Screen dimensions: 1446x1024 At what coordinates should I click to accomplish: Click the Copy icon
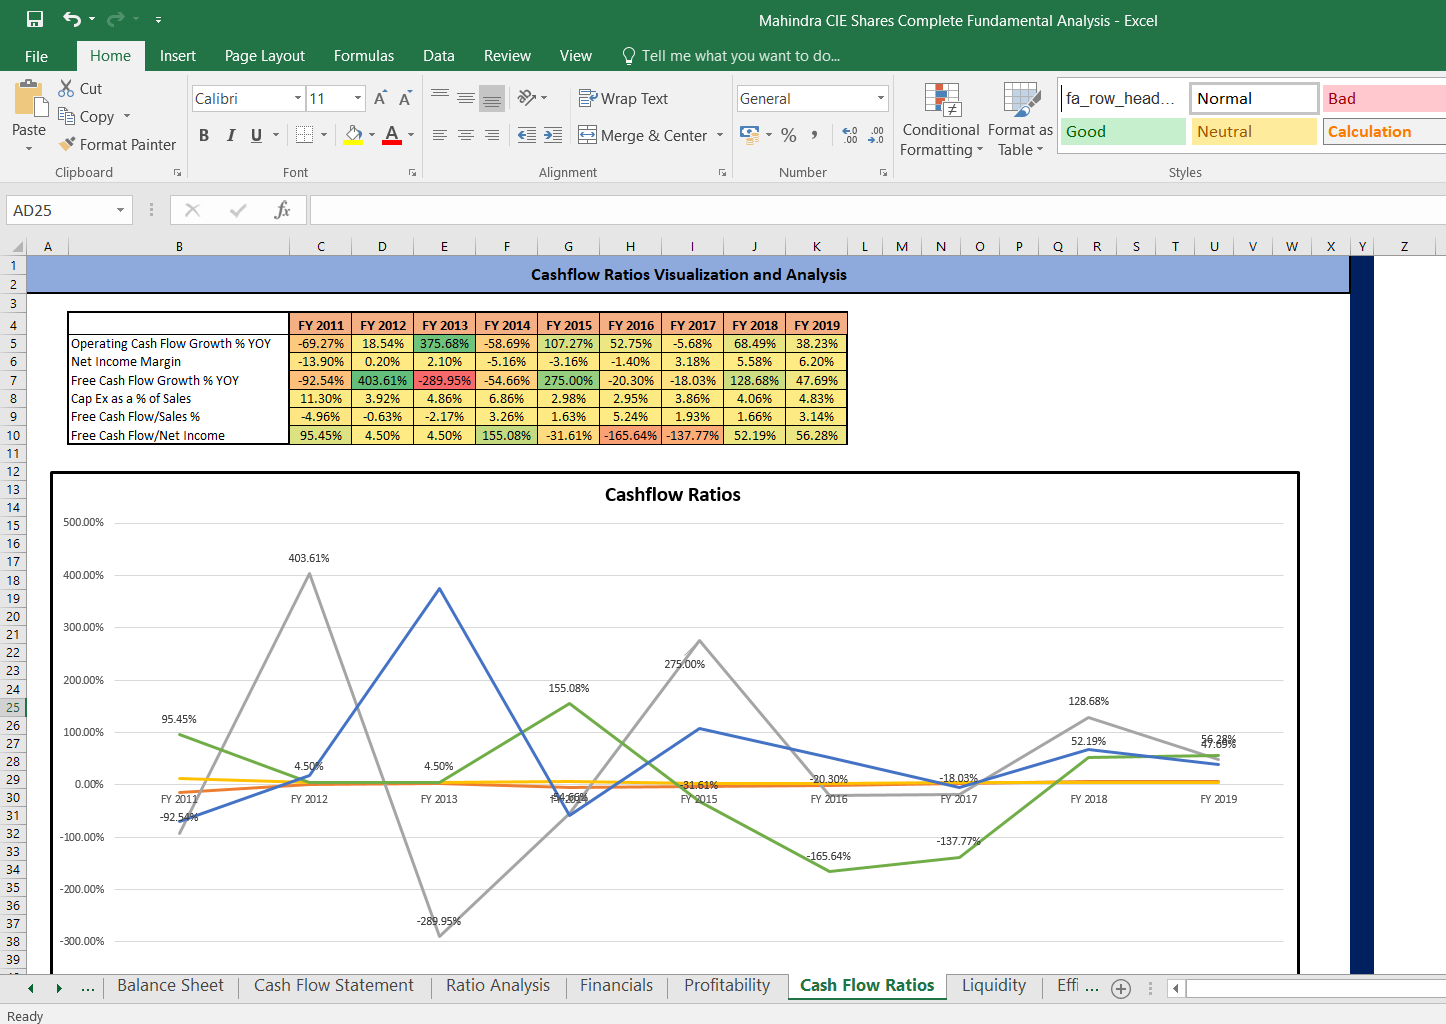point(67,116)
